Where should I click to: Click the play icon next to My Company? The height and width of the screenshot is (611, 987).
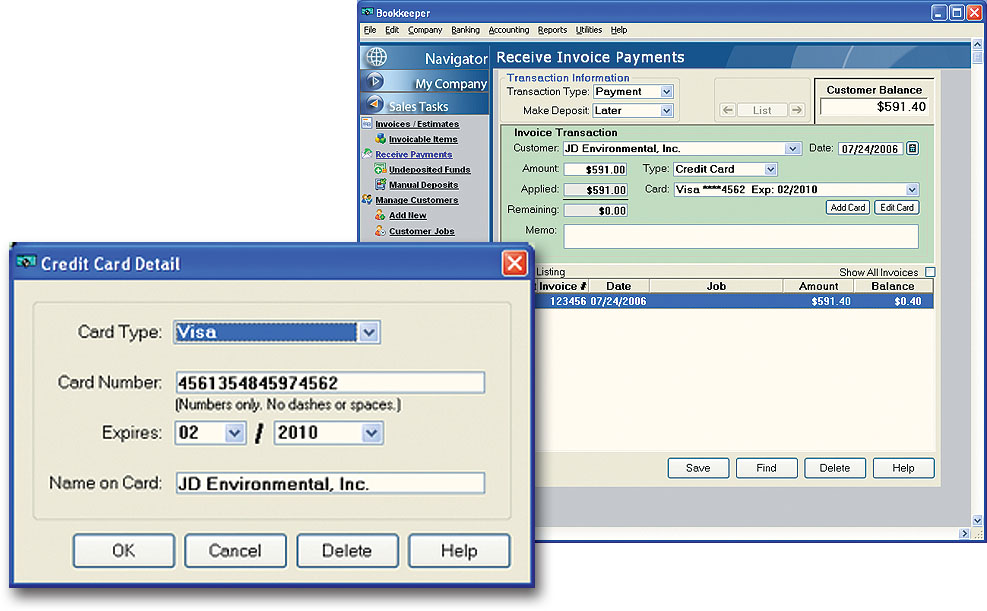click(375, 81)
